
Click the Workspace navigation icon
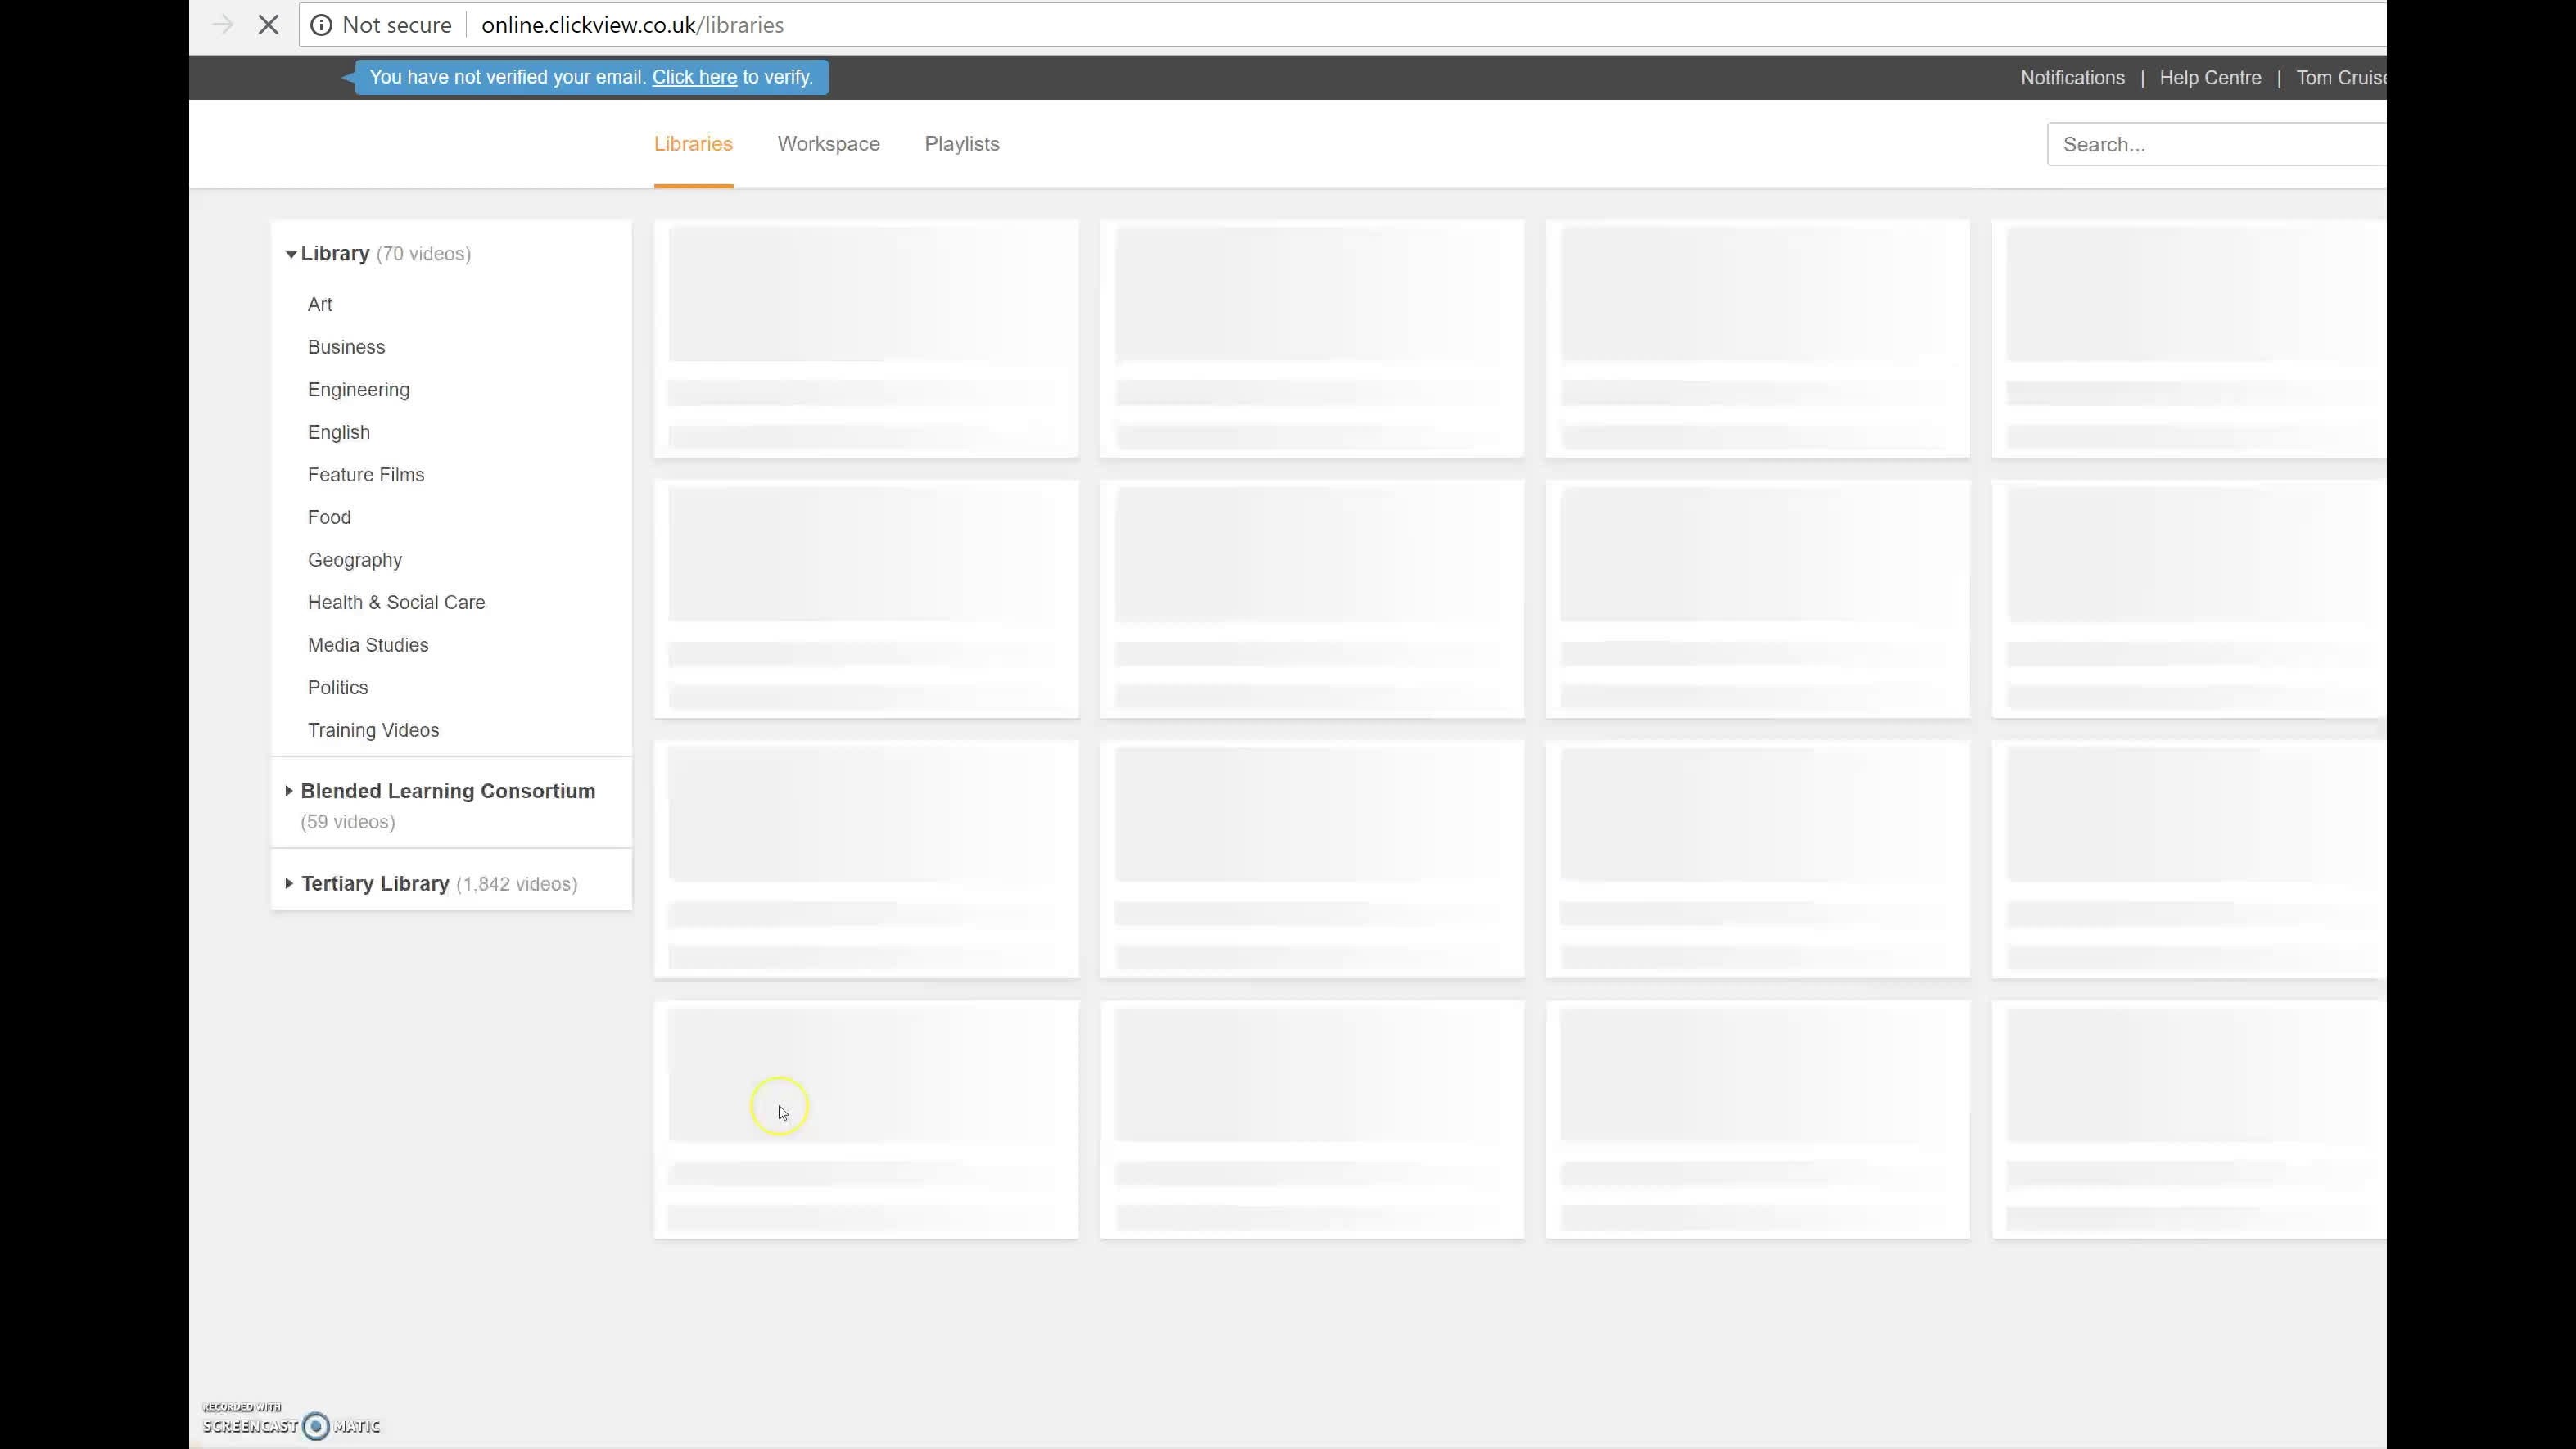pos(828,143)
